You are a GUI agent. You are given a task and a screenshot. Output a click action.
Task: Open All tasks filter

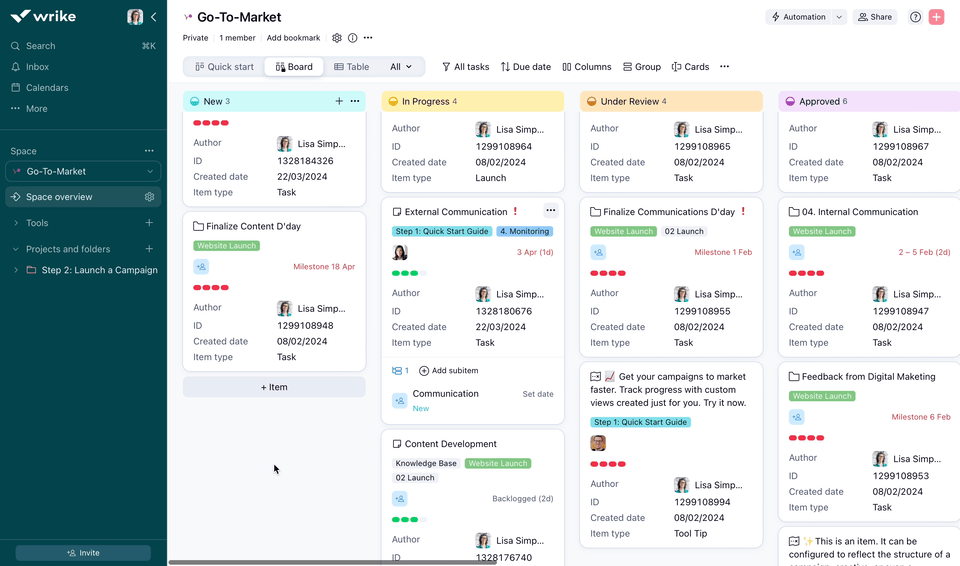coord(465,67)
